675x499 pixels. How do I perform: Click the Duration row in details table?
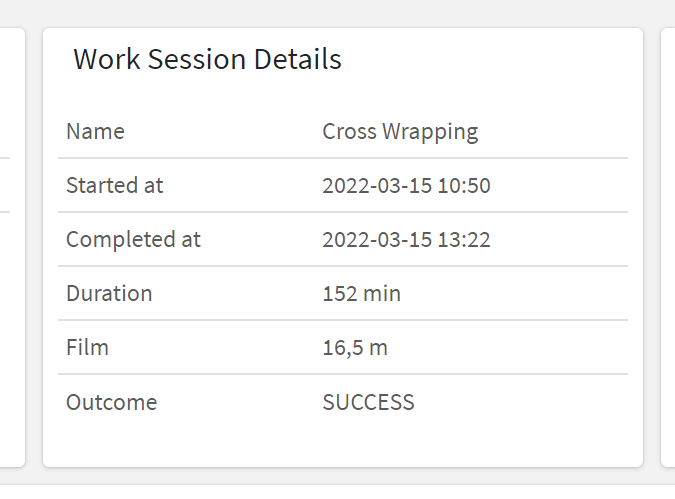[343, 294]
